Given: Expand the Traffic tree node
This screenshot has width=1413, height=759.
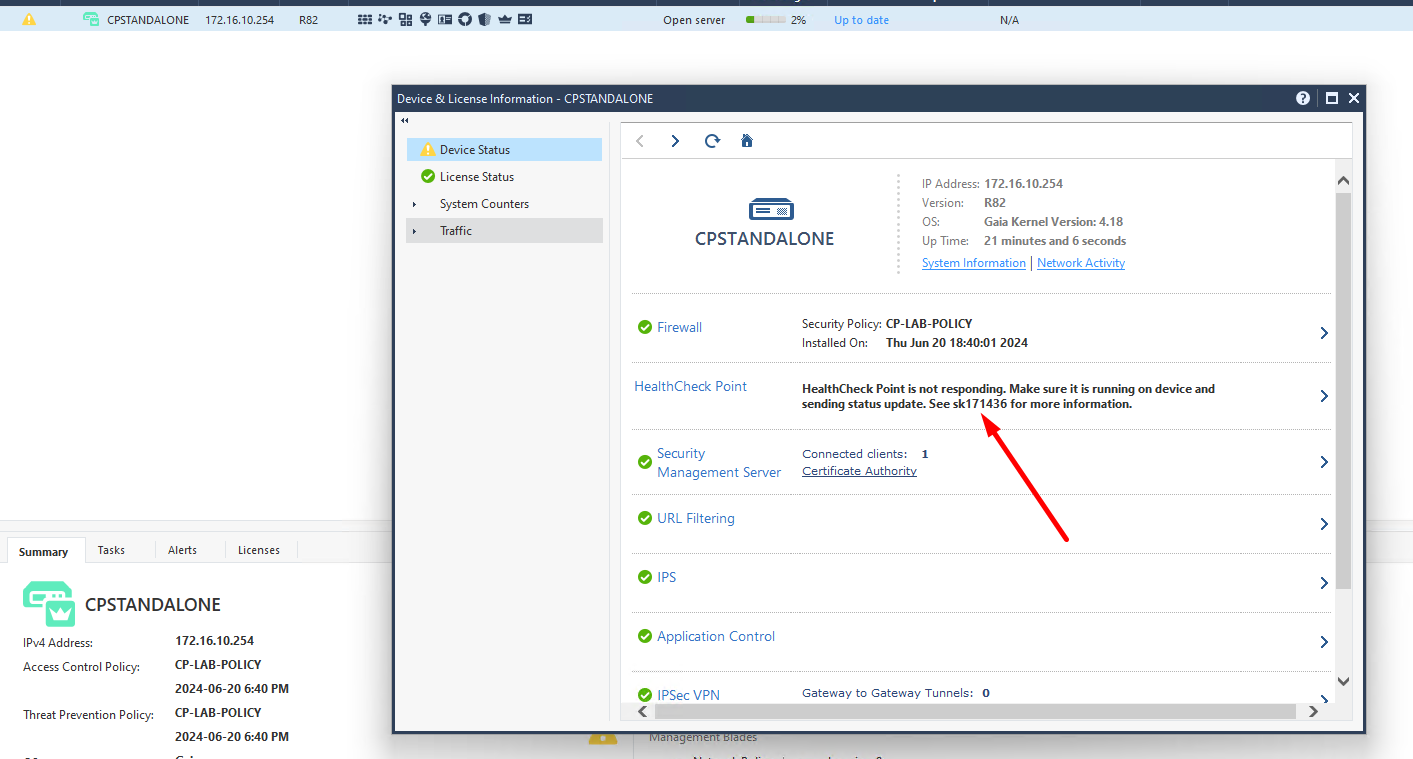Looking at the screenshot, I should [414, 231].
